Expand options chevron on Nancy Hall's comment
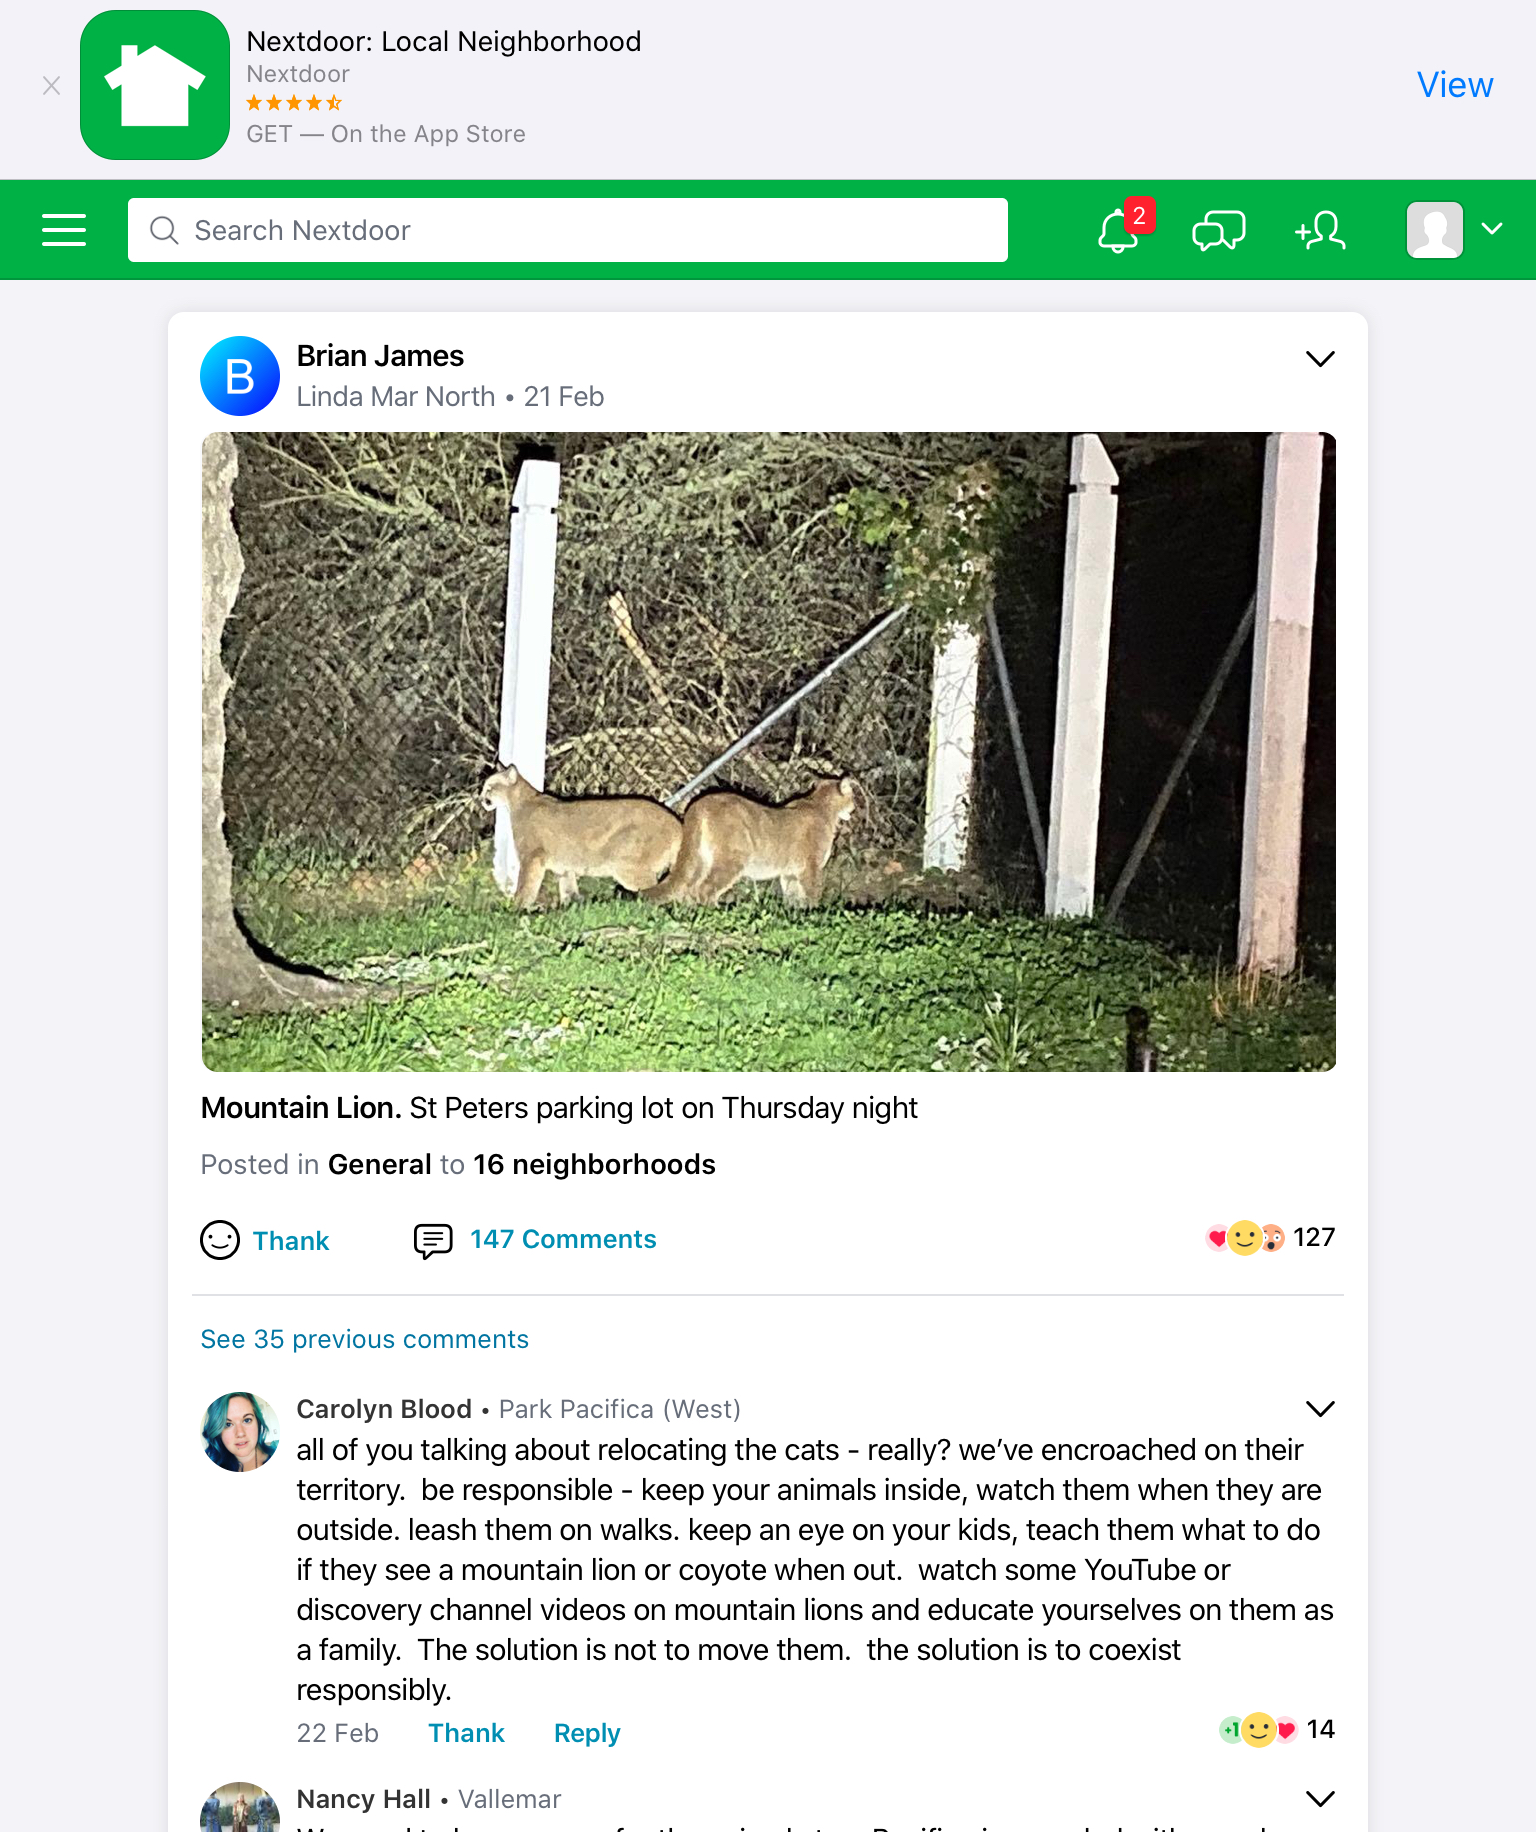 coord(1320,1798)
